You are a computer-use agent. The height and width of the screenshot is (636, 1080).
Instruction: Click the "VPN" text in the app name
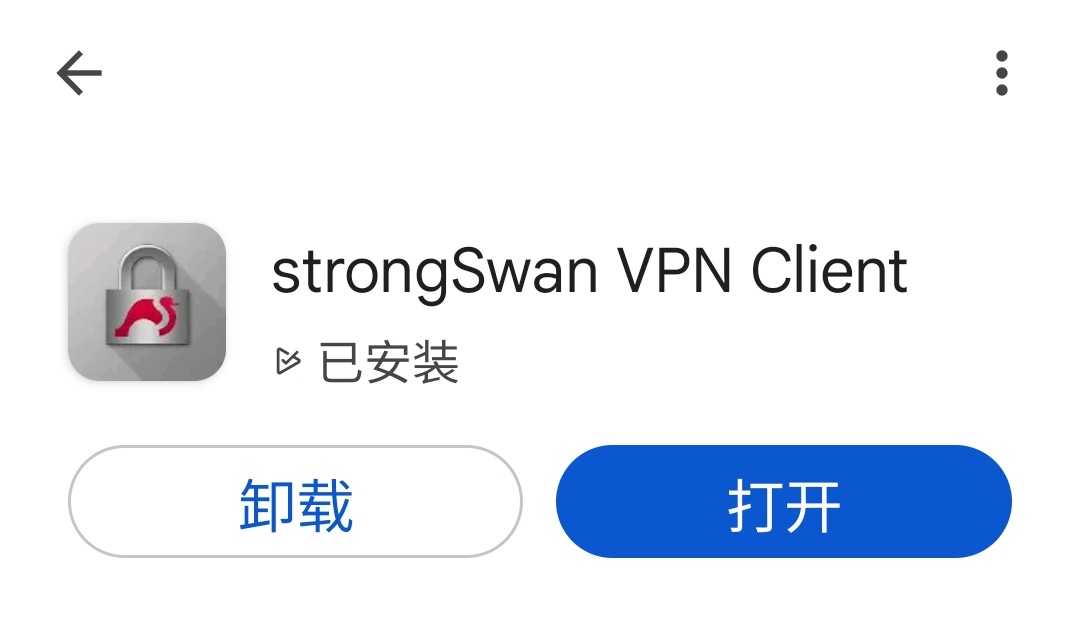click(x=674, y=271)
